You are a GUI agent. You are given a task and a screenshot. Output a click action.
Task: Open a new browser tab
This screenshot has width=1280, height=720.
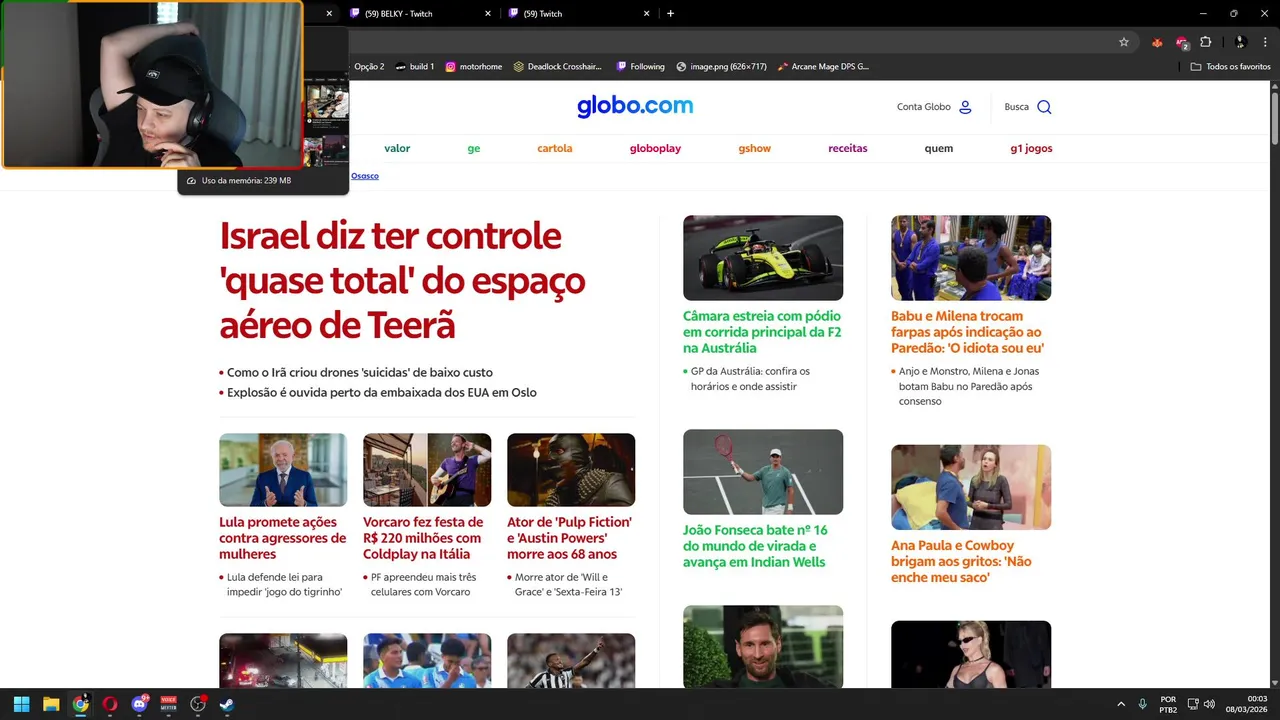click(670, 13)
